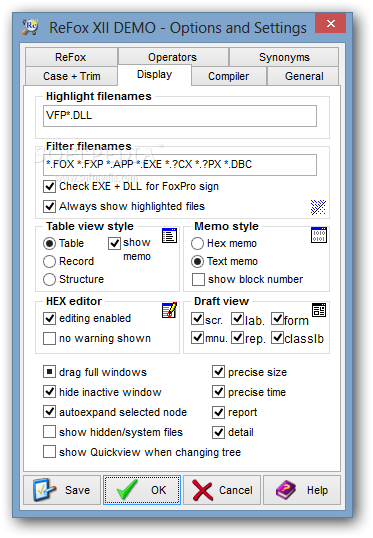
Task: Toggle Draft view mnu. checkbox
Action: (x=198, y=338)
